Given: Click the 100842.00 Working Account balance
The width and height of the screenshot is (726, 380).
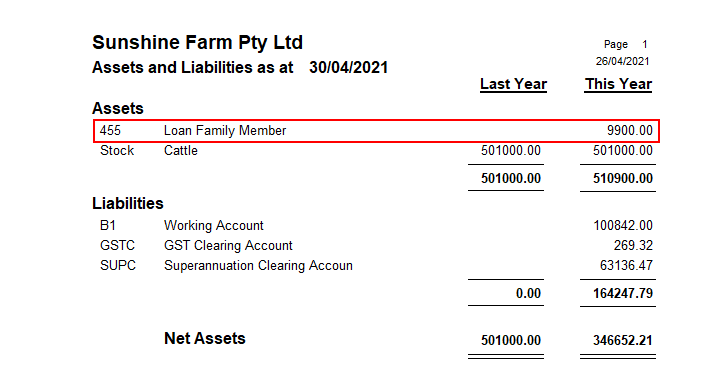Looking at the screenshot, I should click(x=623, y=225).
